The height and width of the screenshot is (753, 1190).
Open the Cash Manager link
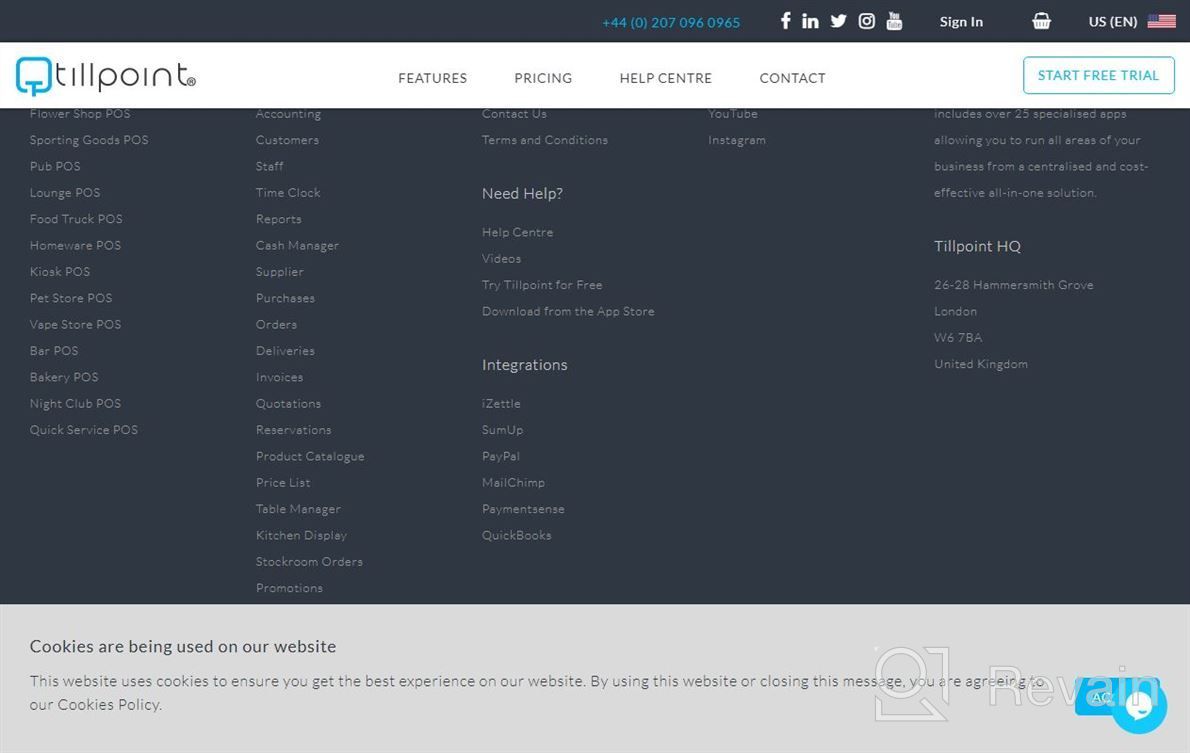pyautogui.click(x=297, y=246)
